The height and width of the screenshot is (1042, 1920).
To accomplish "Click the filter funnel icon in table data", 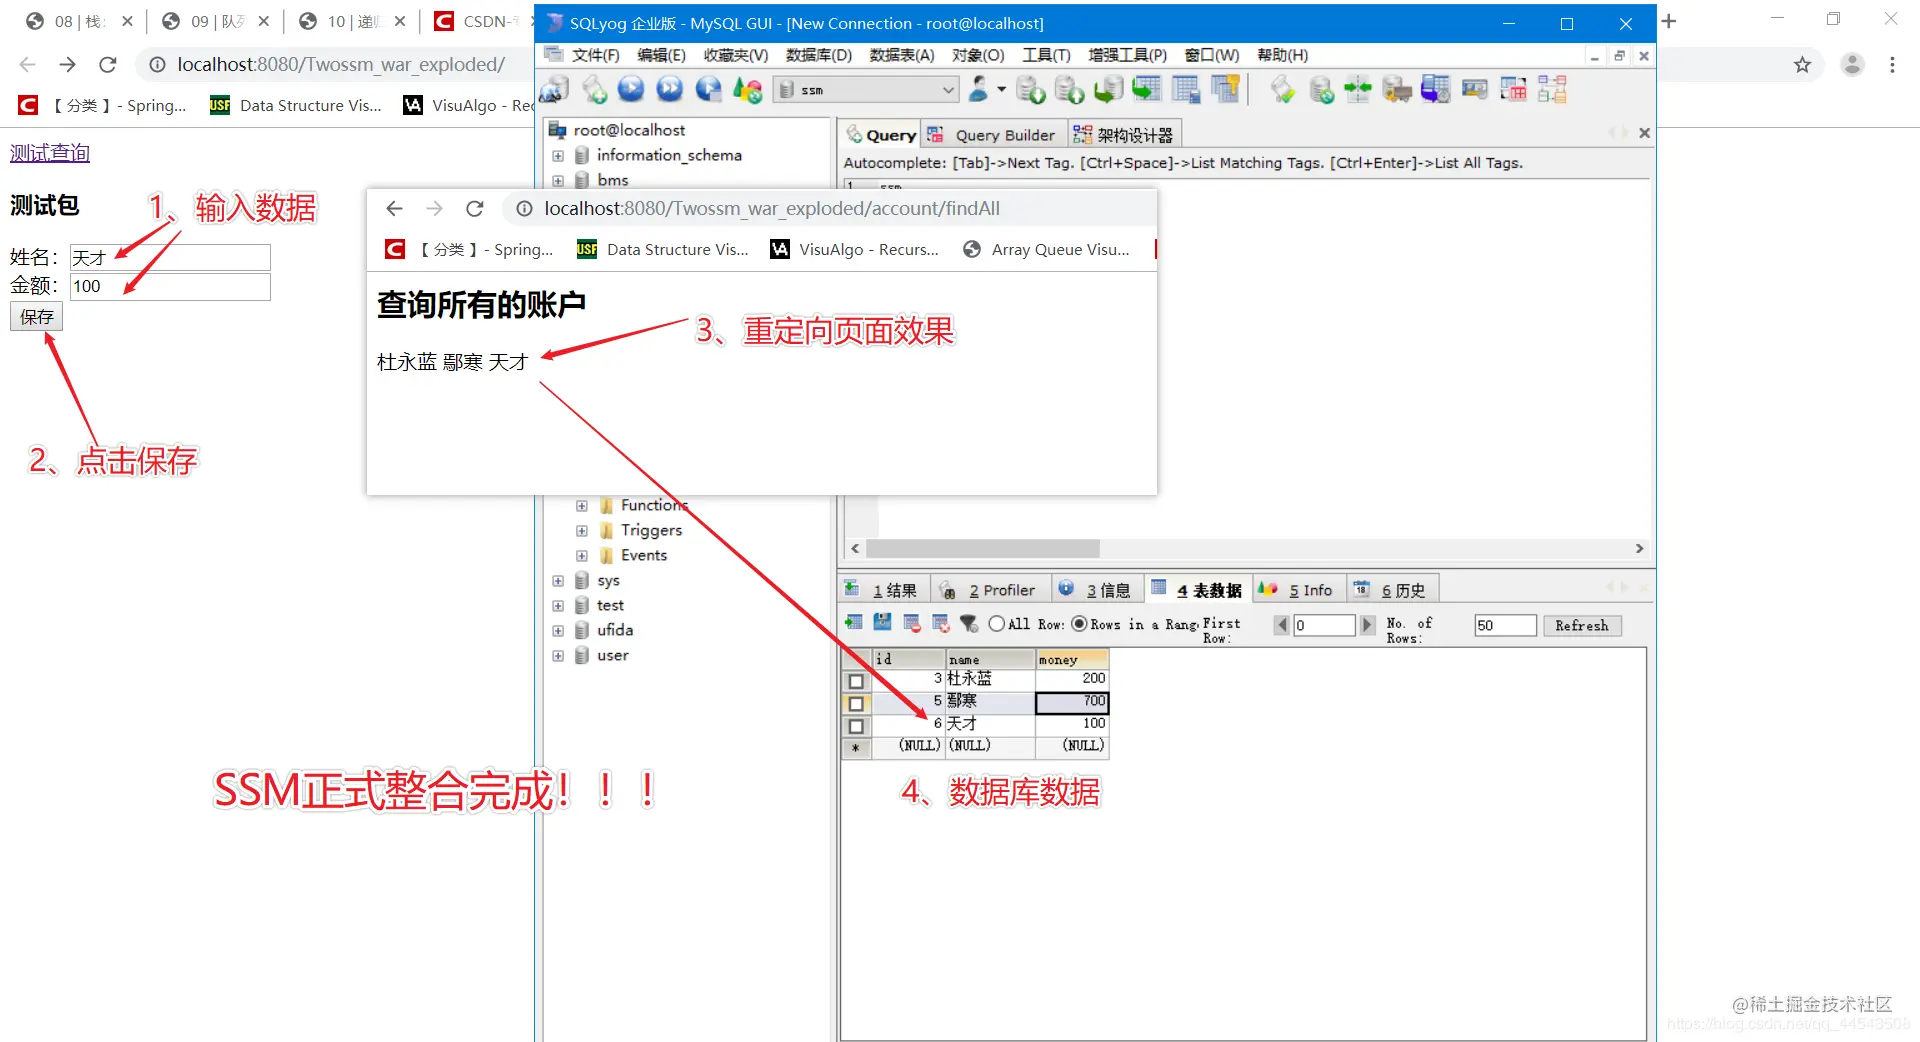I will coord(968,623).
